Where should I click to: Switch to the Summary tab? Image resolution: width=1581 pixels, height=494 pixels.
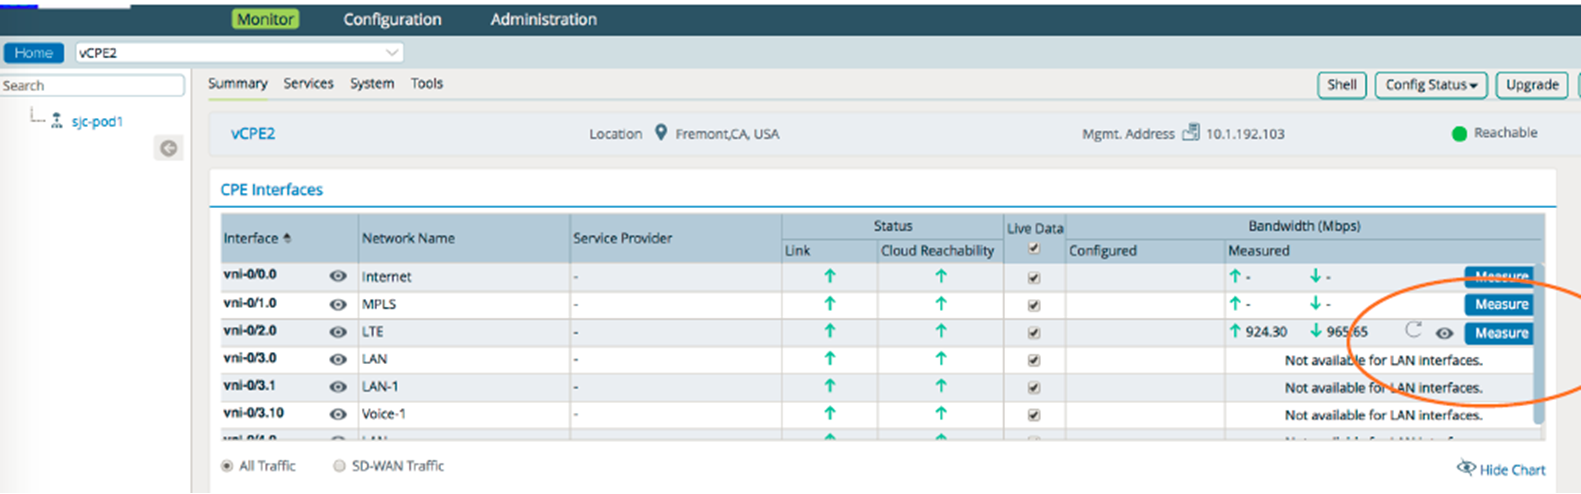pos(237,84)
